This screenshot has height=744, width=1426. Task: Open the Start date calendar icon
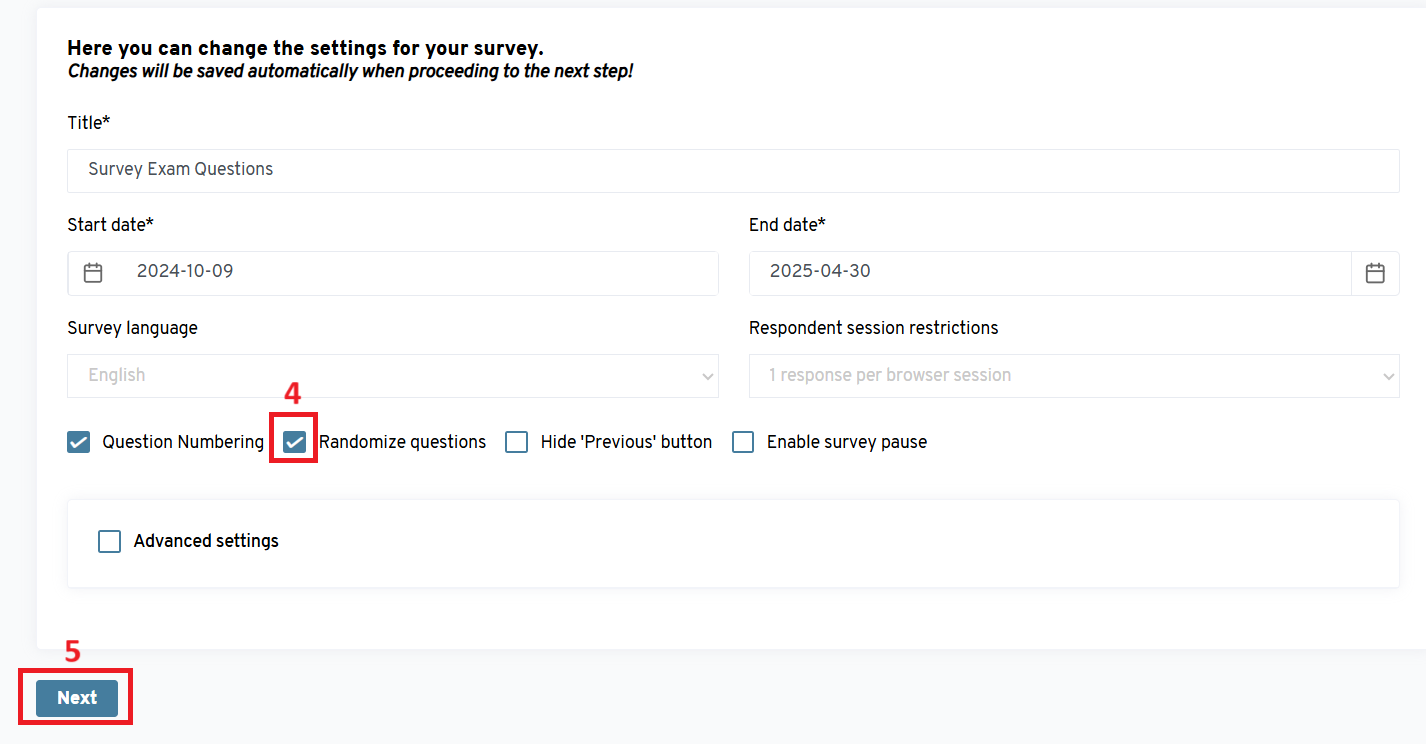coord(93,272)
